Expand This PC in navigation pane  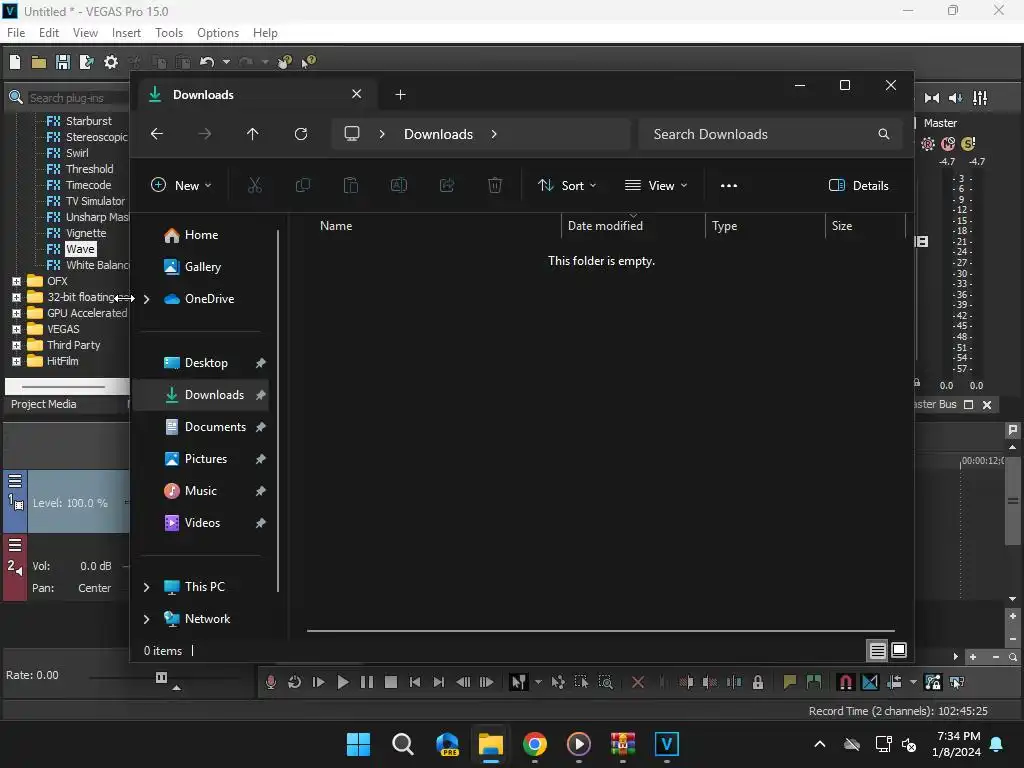click(x=146, y=587)
